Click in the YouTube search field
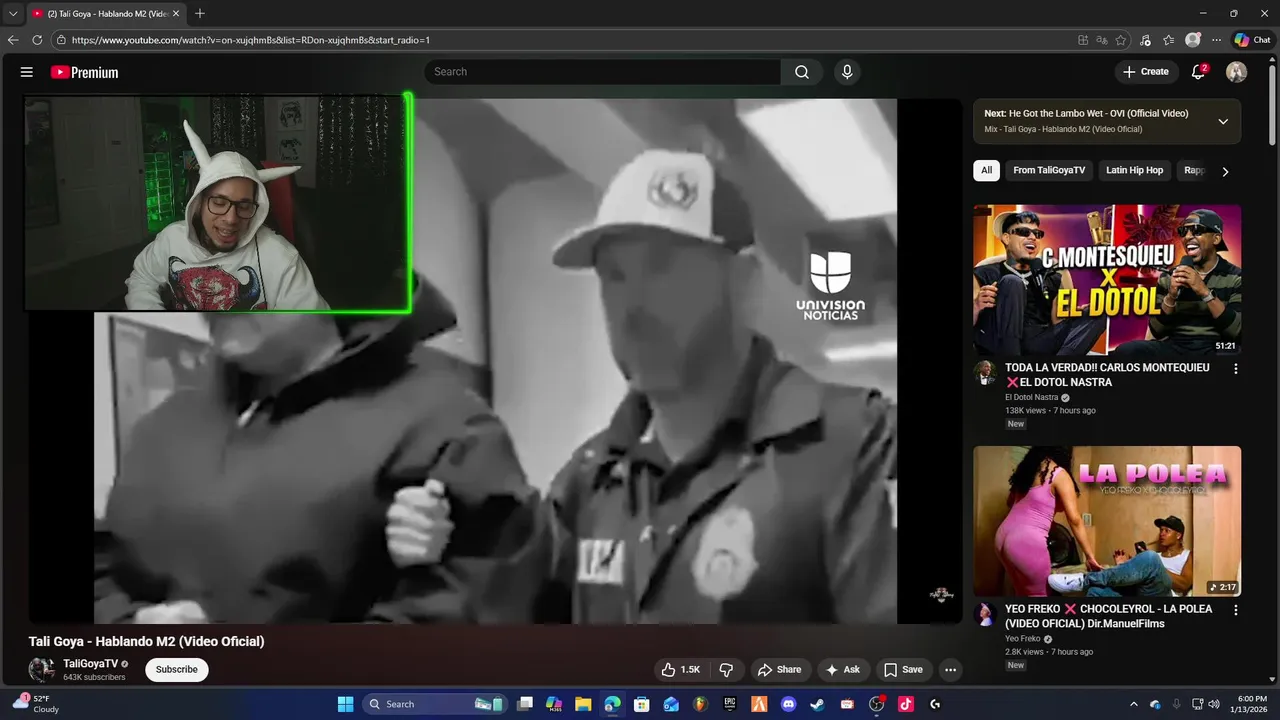Viewport: 1280px width, 720px height. [603, 72]
